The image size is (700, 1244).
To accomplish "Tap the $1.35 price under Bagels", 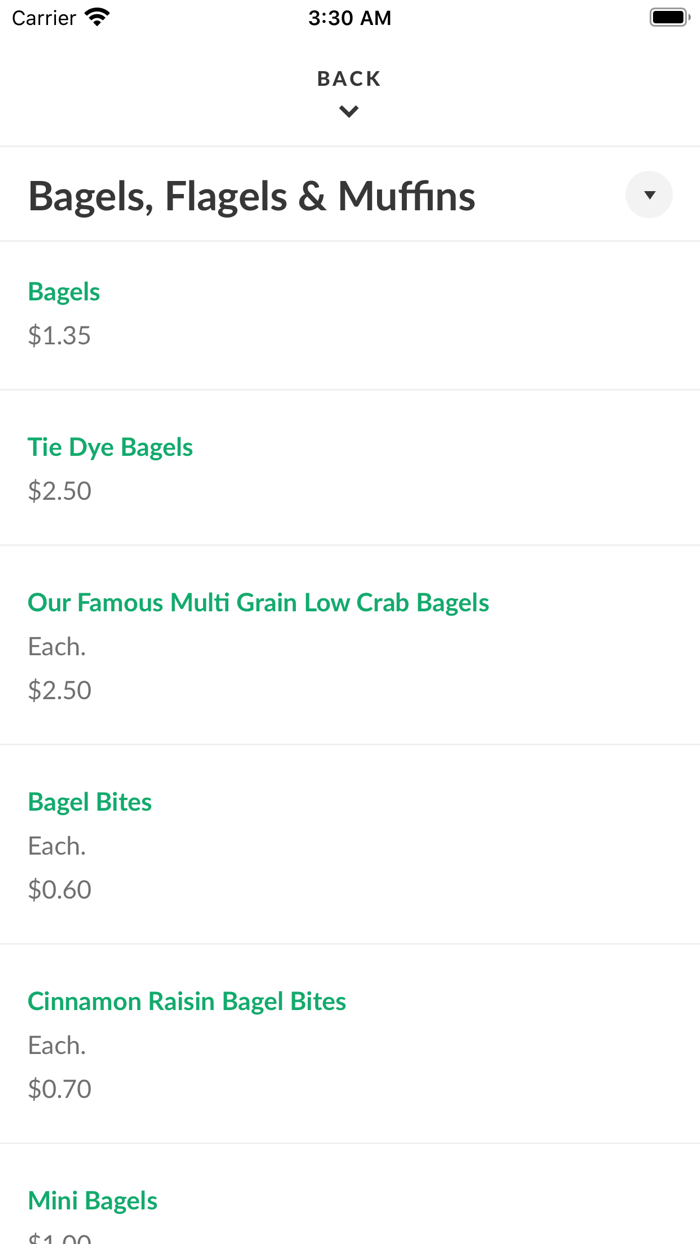I will pos(59,335).
